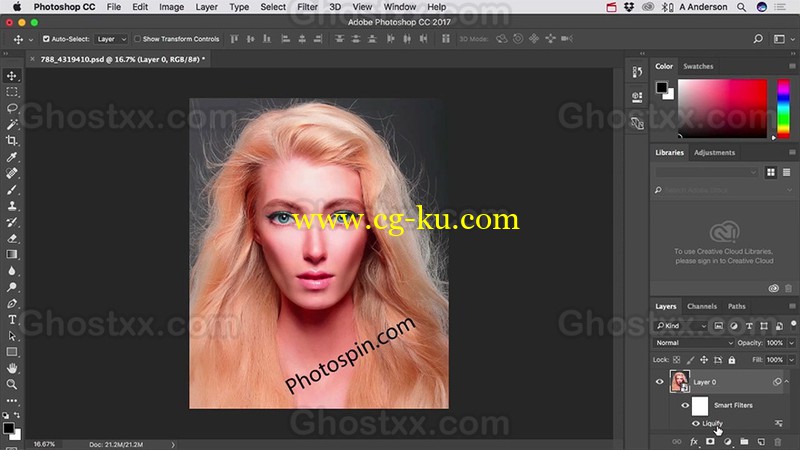
Task: Switch to the Channels tab
Action: coord(702,306)
